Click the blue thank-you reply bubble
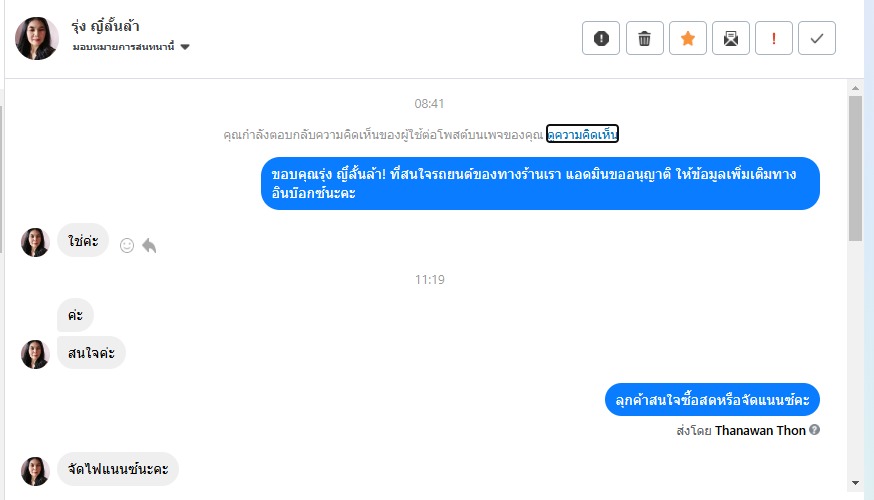Image resolution: width=874 pixels, height=500 pixels. click(x=540, y=184)
